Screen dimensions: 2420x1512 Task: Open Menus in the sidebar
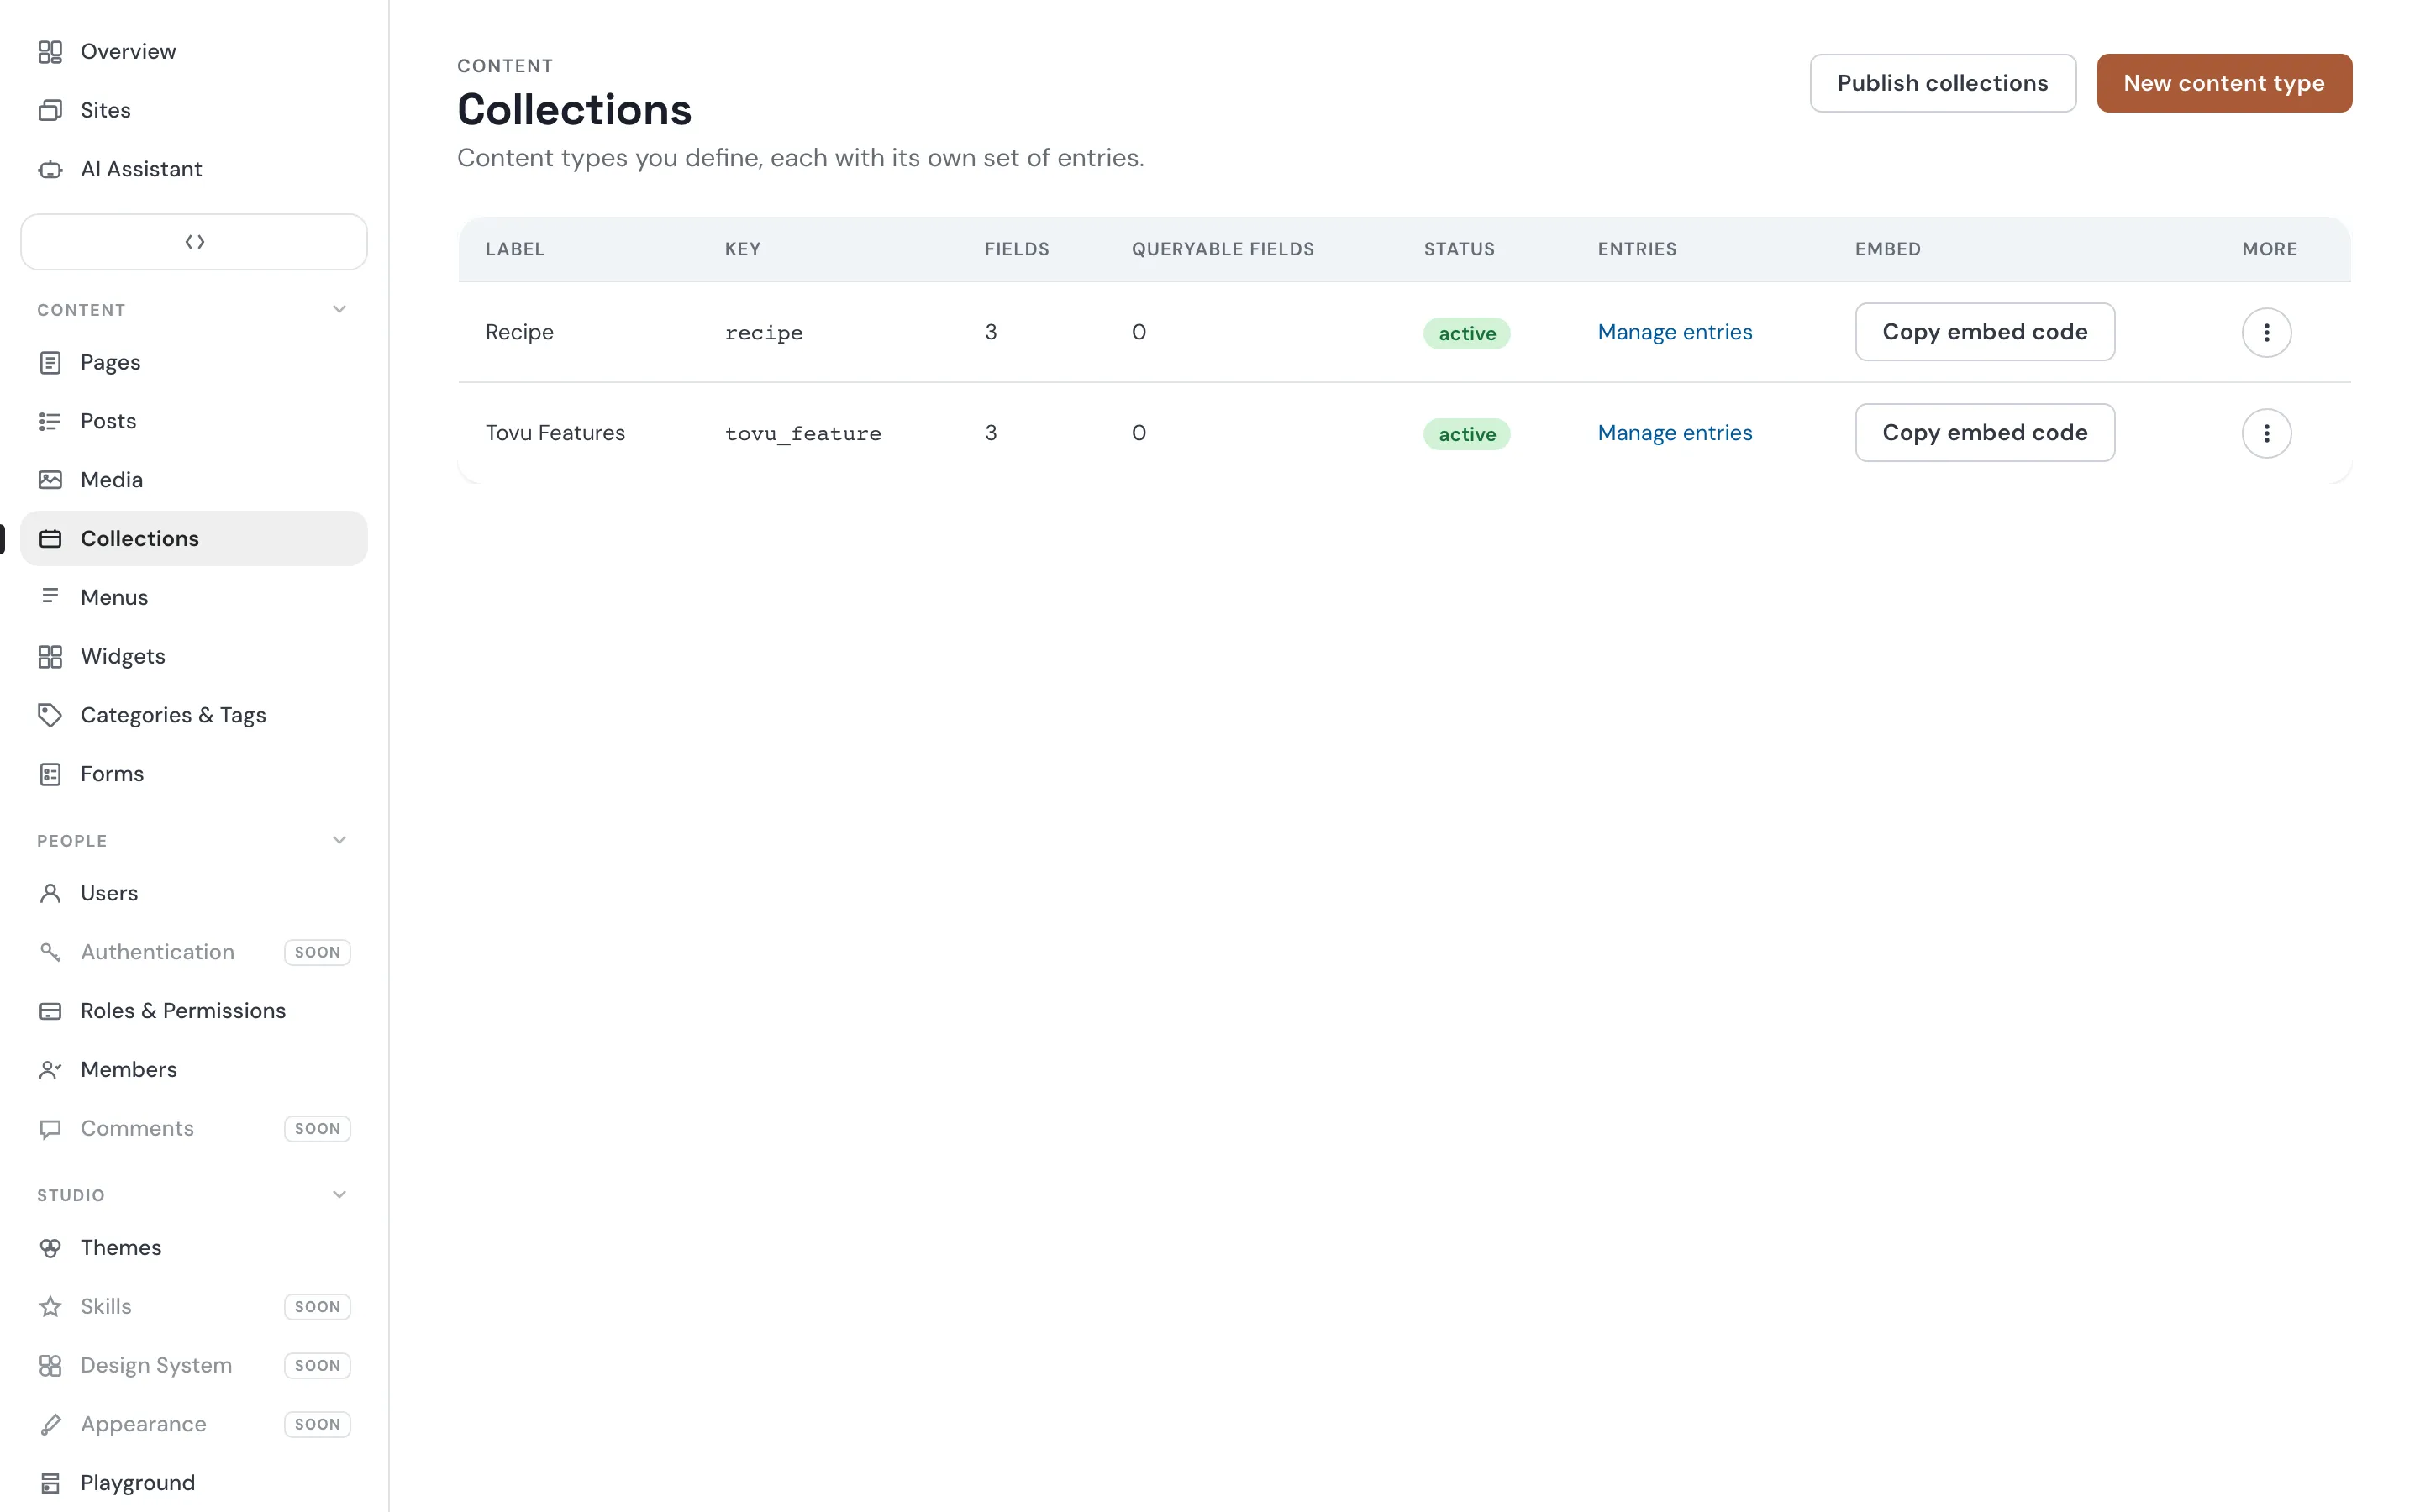coord(194,597)
